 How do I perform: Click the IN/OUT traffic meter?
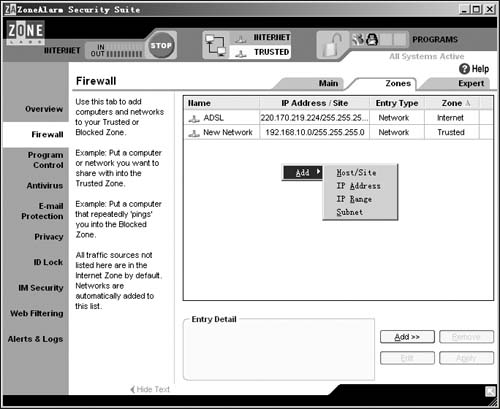click(x=116, y=50)
